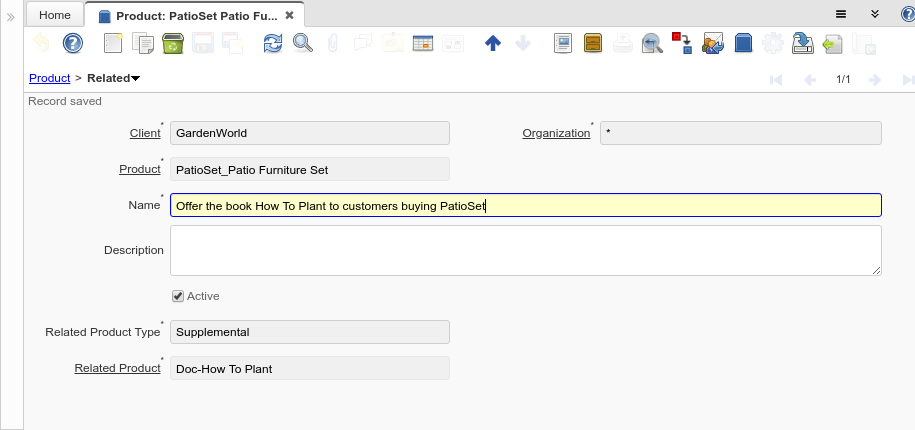
Task: Click the Help icon in the toolbar
Action: tap(72, 43)
